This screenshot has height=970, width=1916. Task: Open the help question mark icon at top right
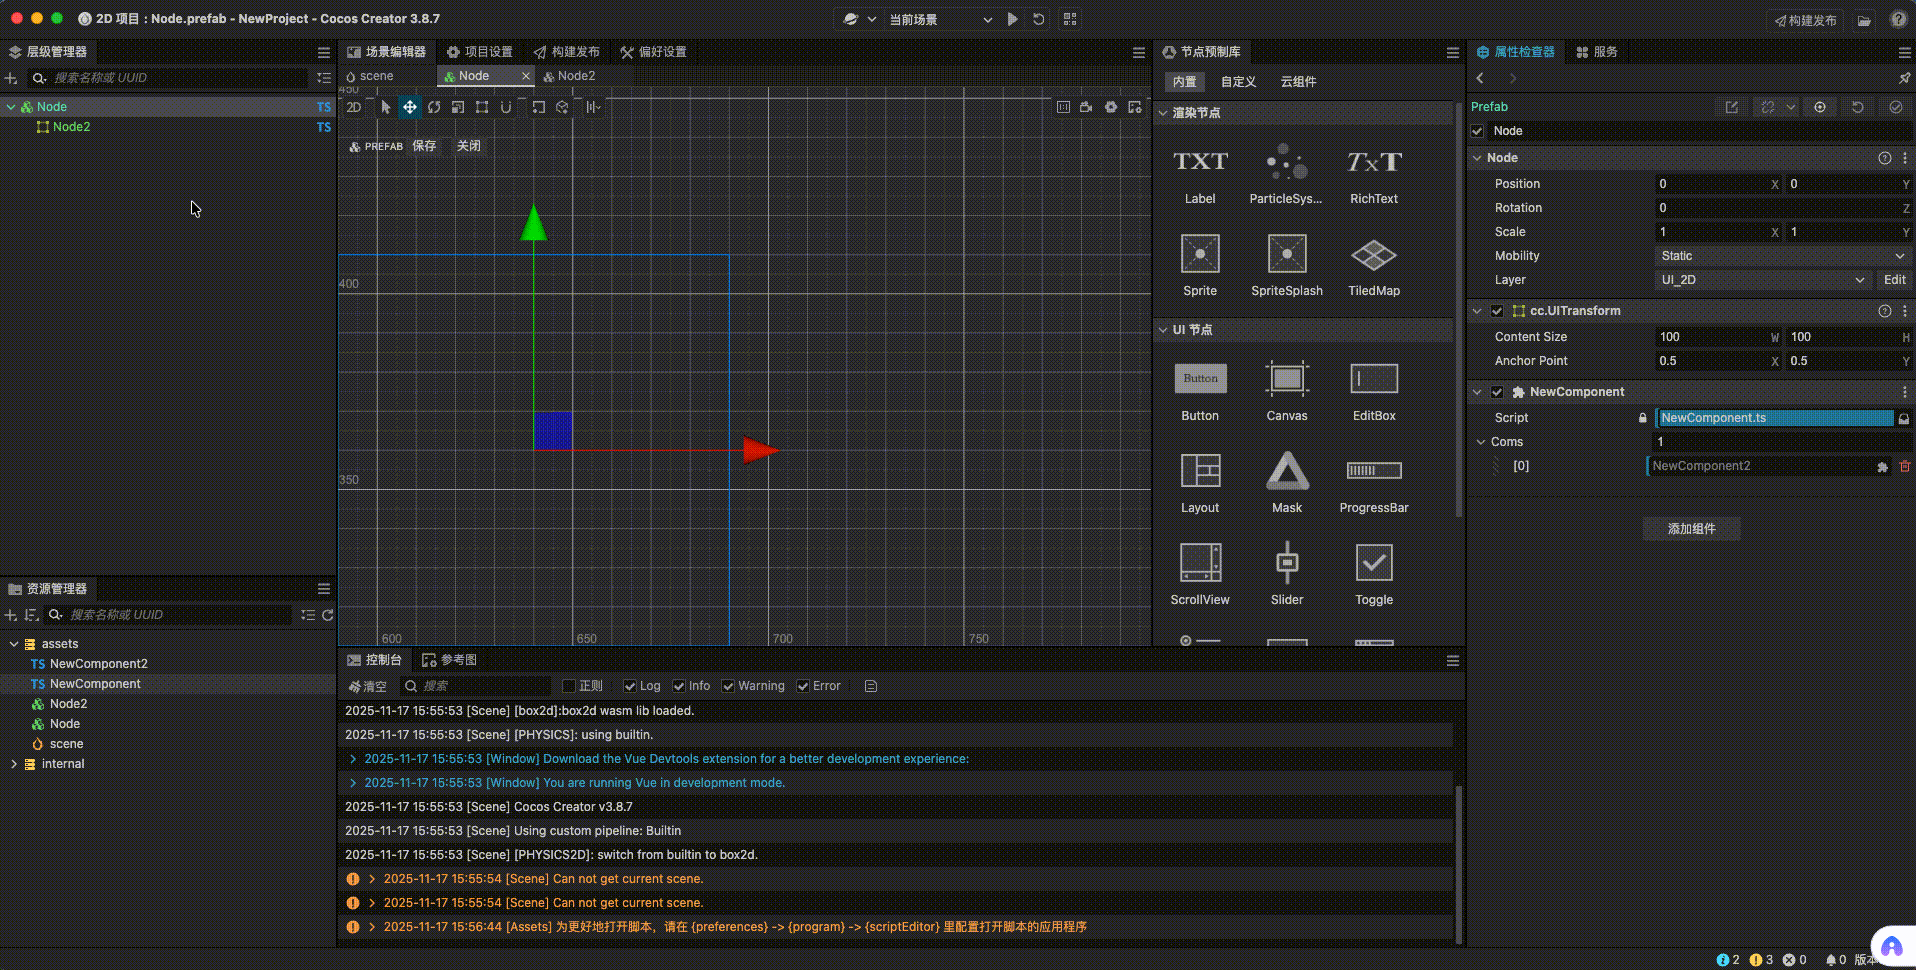tap(1898, 19)
